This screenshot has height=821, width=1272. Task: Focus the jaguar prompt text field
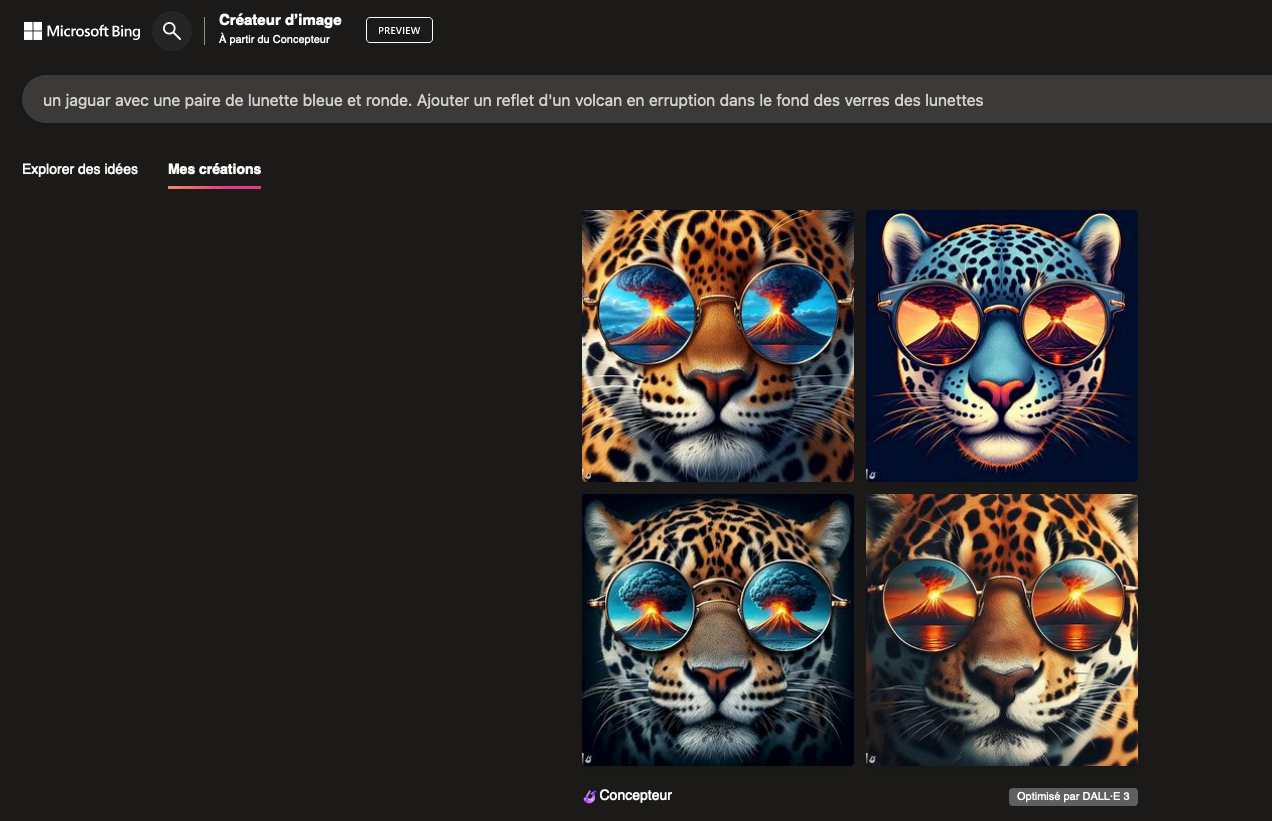tap(600, 100)
